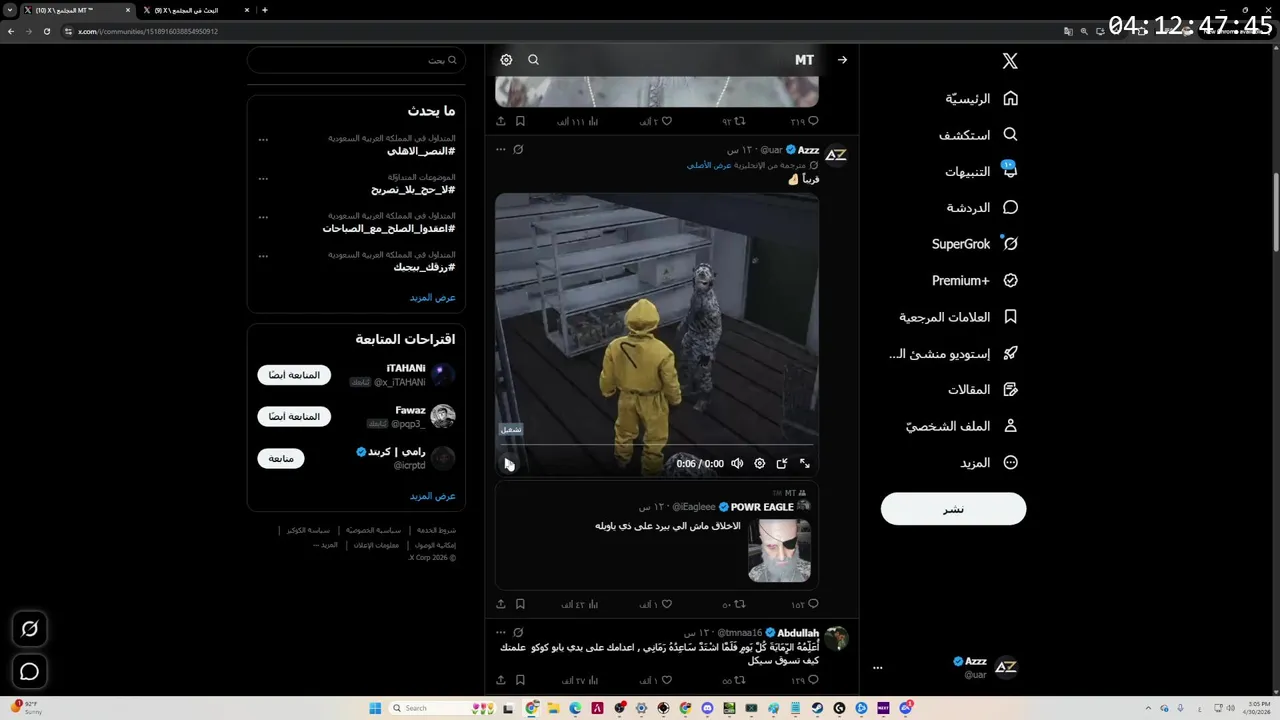Reply to Abdullah post with ١٣٩ replies

[x=812, y=681]
